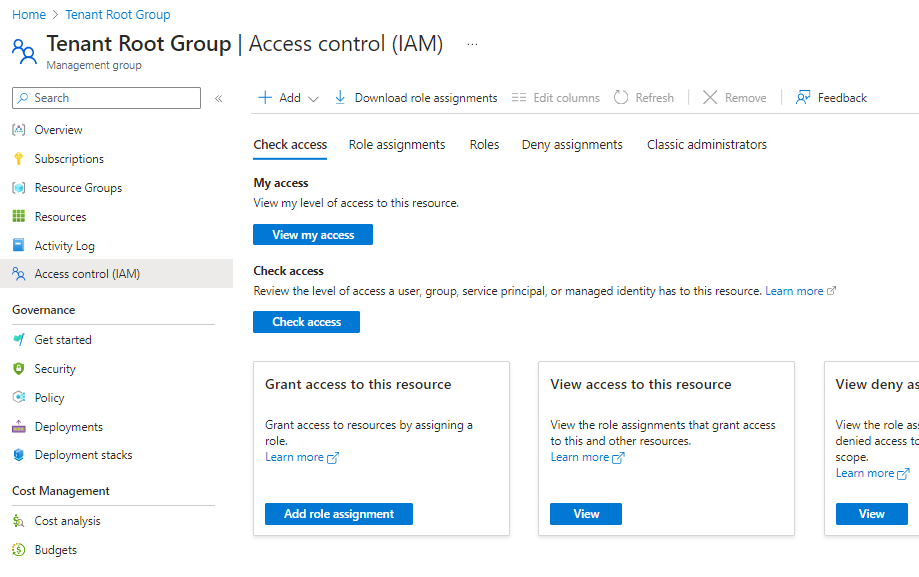The width and height of the screenshot is (919, 577).
Task: Click the sidebar Search input field
Action: pyautogui.click(x=106, y=98)
